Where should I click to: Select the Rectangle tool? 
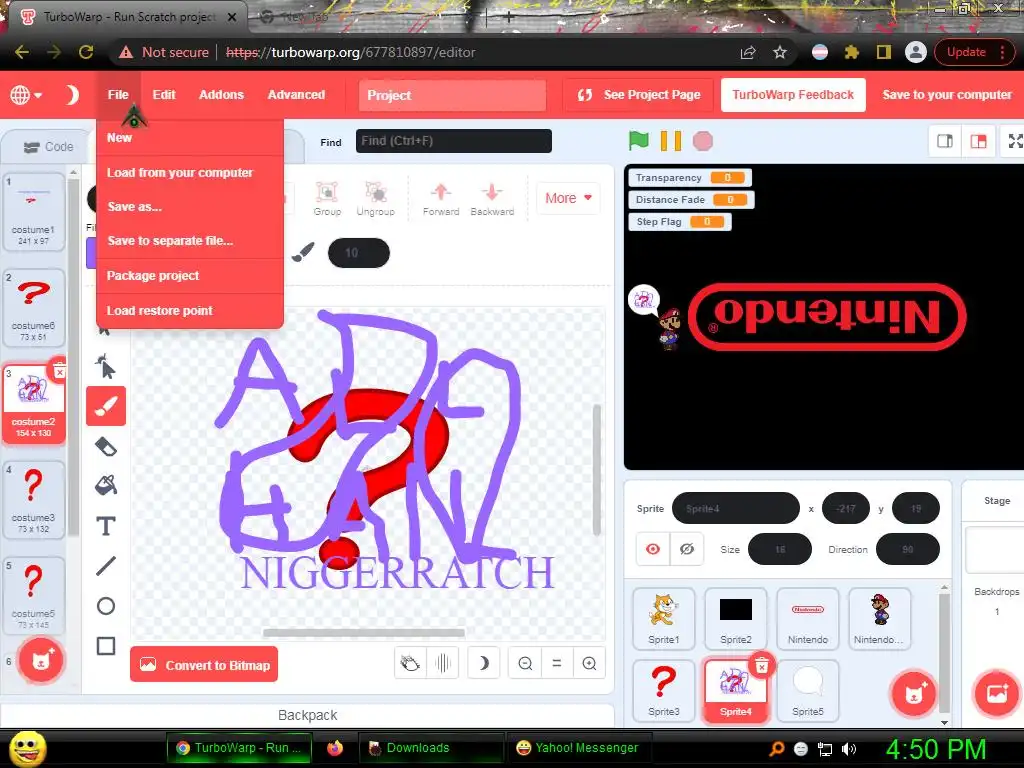(106, 646)
